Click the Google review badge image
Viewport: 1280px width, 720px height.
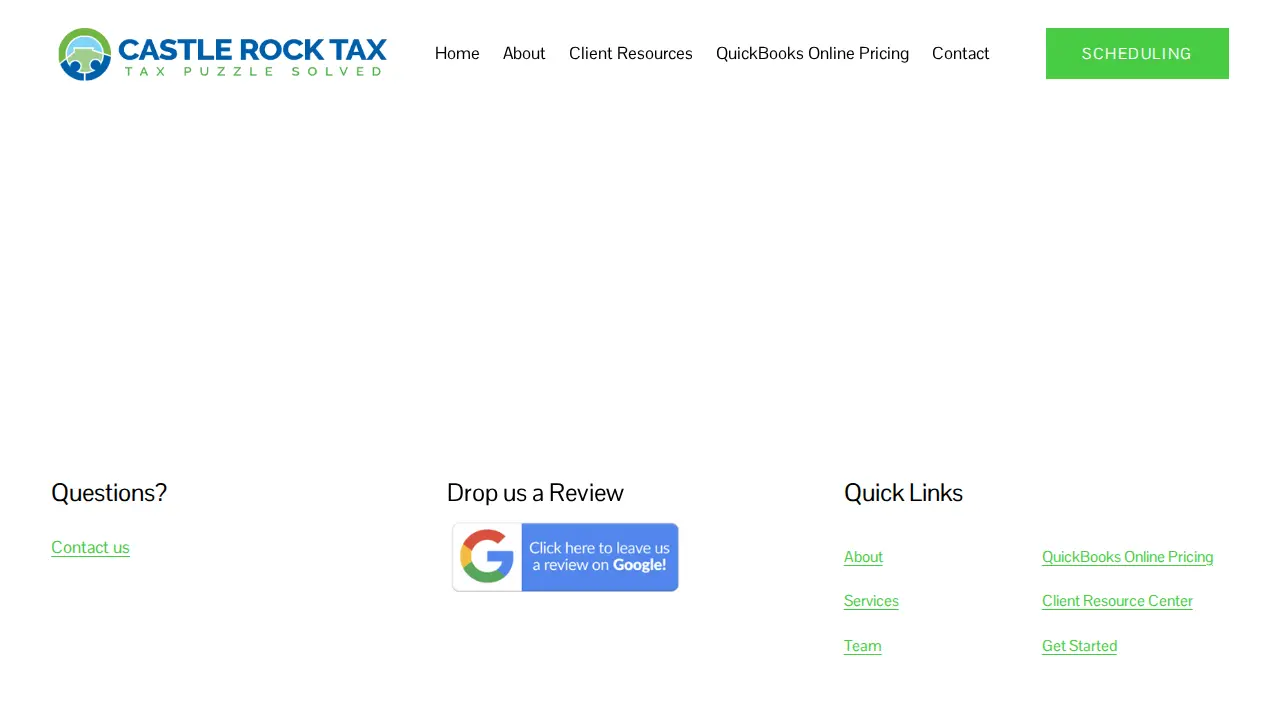[x=565, y=557]
